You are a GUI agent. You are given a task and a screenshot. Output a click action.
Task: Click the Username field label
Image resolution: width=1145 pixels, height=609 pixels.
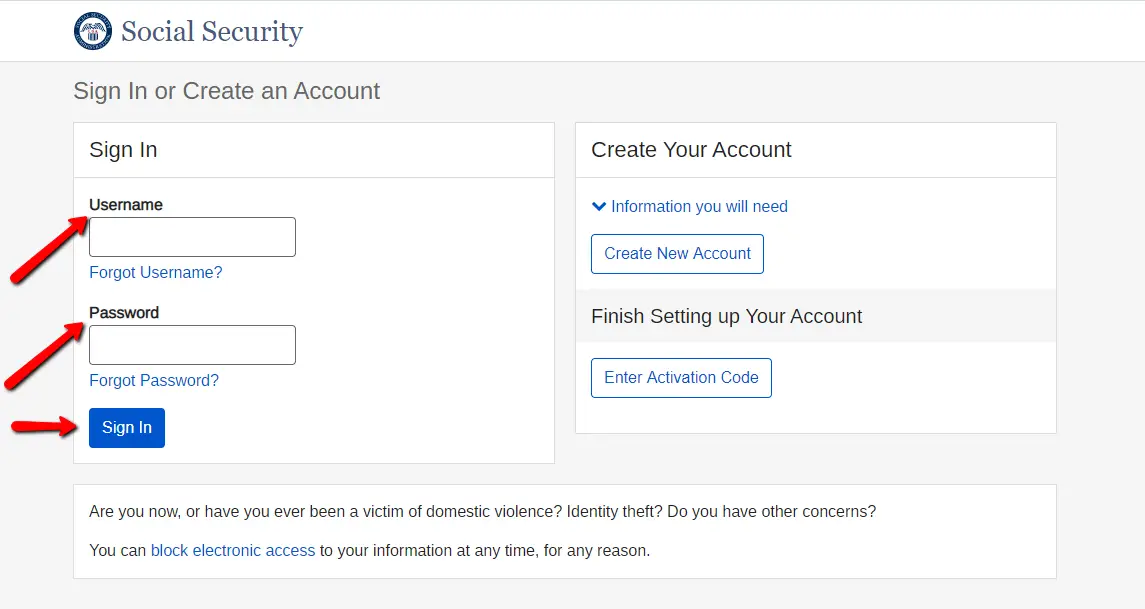click(126, 204)
